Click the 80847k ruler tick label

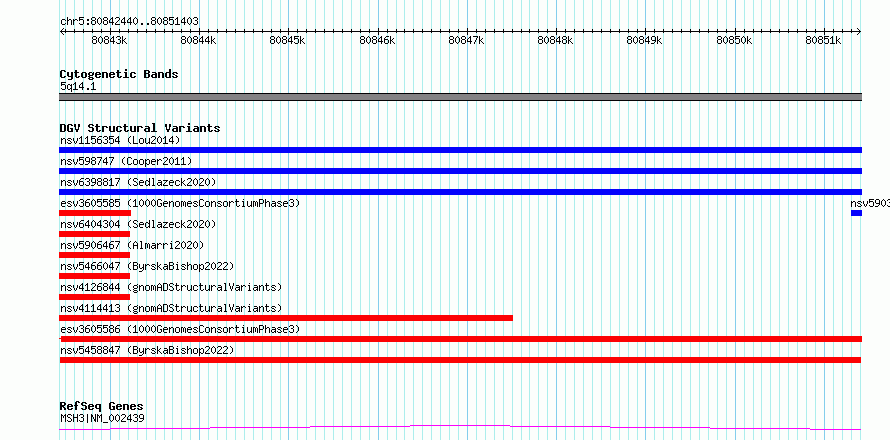point(467,40)
